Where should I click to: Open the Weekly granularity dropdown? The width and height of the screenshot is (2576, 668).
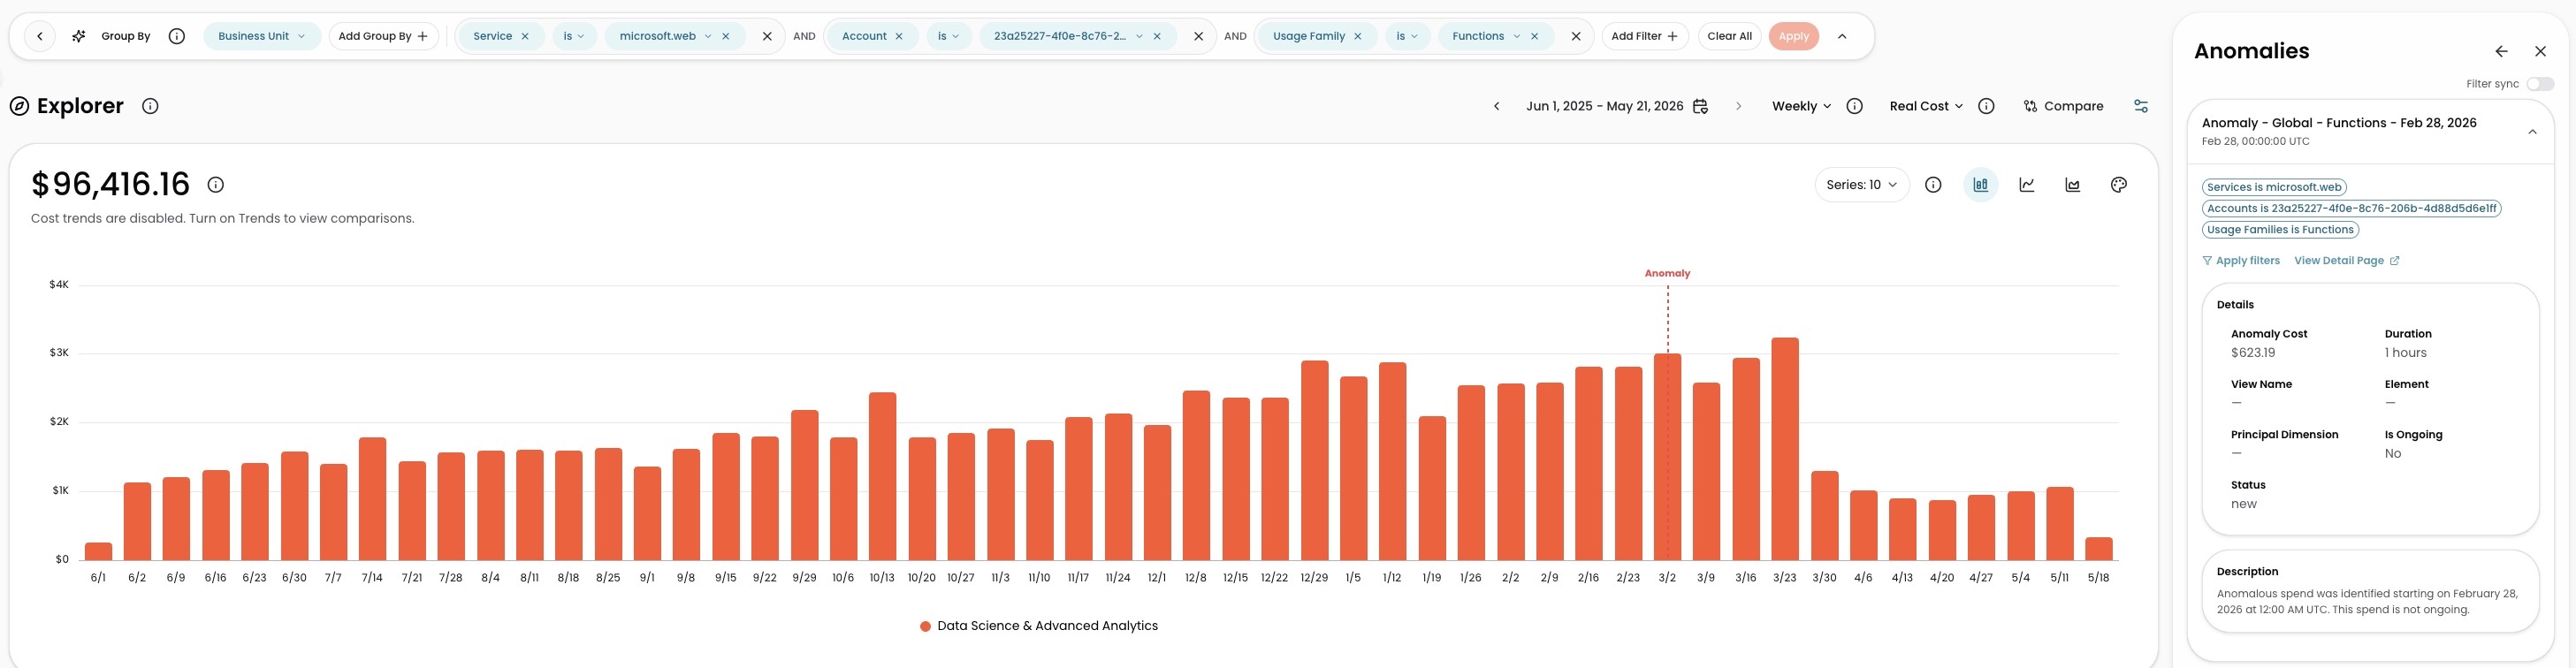[1801, 106]
